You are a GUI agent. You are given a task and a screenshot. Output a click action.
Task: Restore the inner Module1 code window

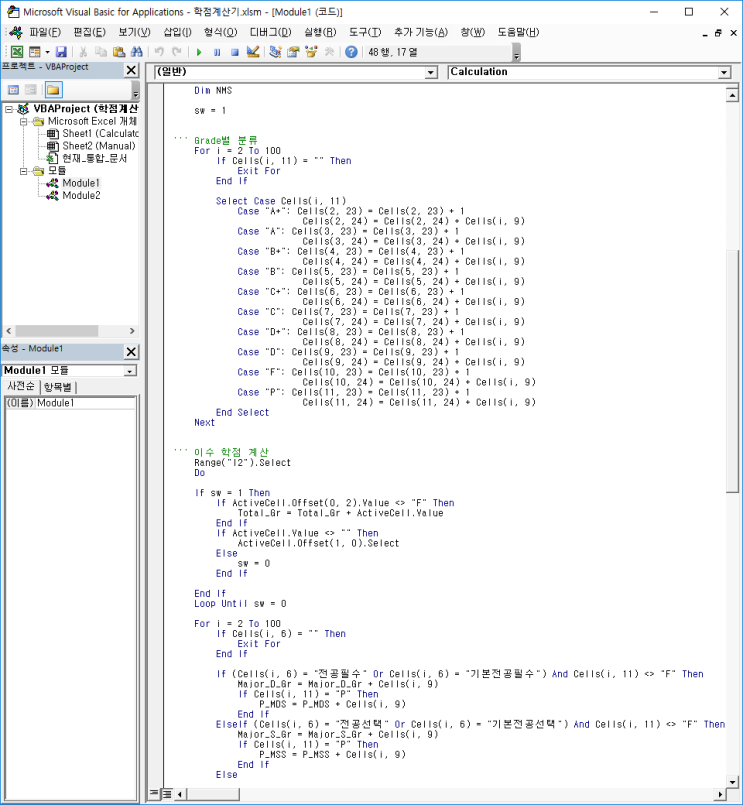[x=718, y=32]
